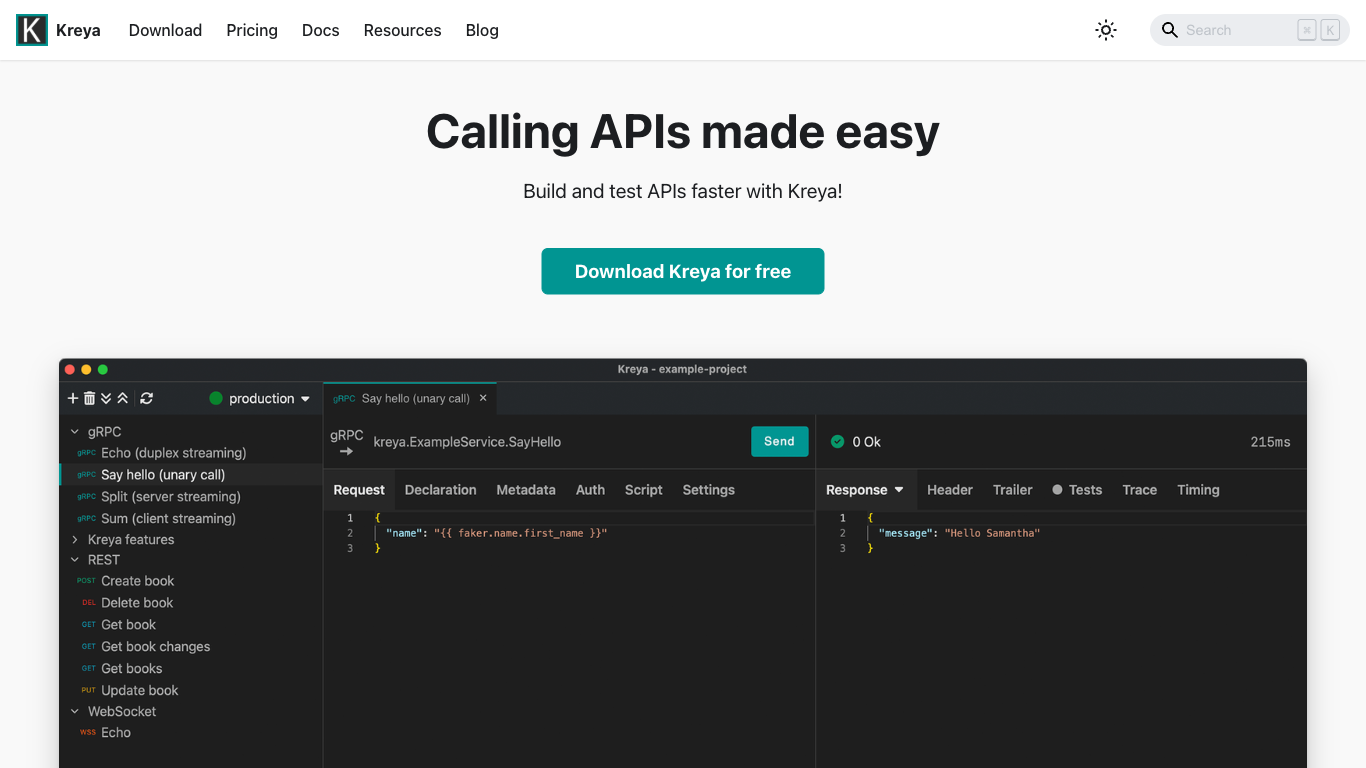This screenshot has height=768, width=1366.
Task: Expand the Kreya features folder
Action: tap(75, 540)
